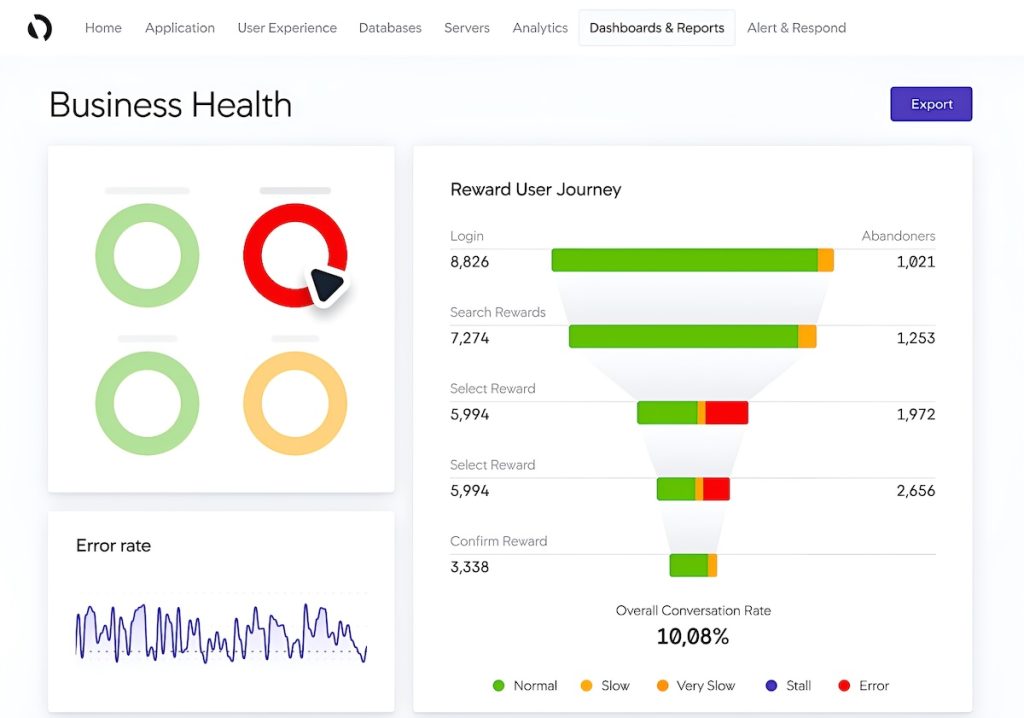
Task: Click the AppDynamics logo icon
Action: pyautogui.click(x=40, y=27)
